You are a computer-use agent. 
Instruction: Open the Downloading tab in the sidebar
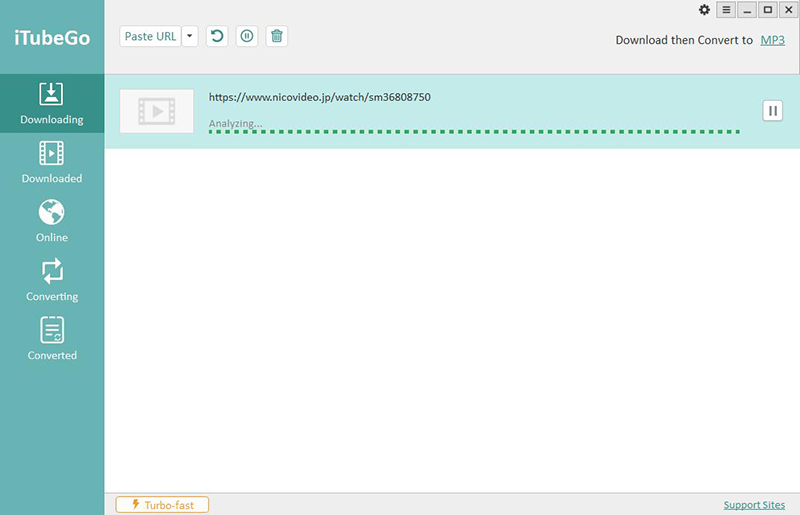(52, 104)
